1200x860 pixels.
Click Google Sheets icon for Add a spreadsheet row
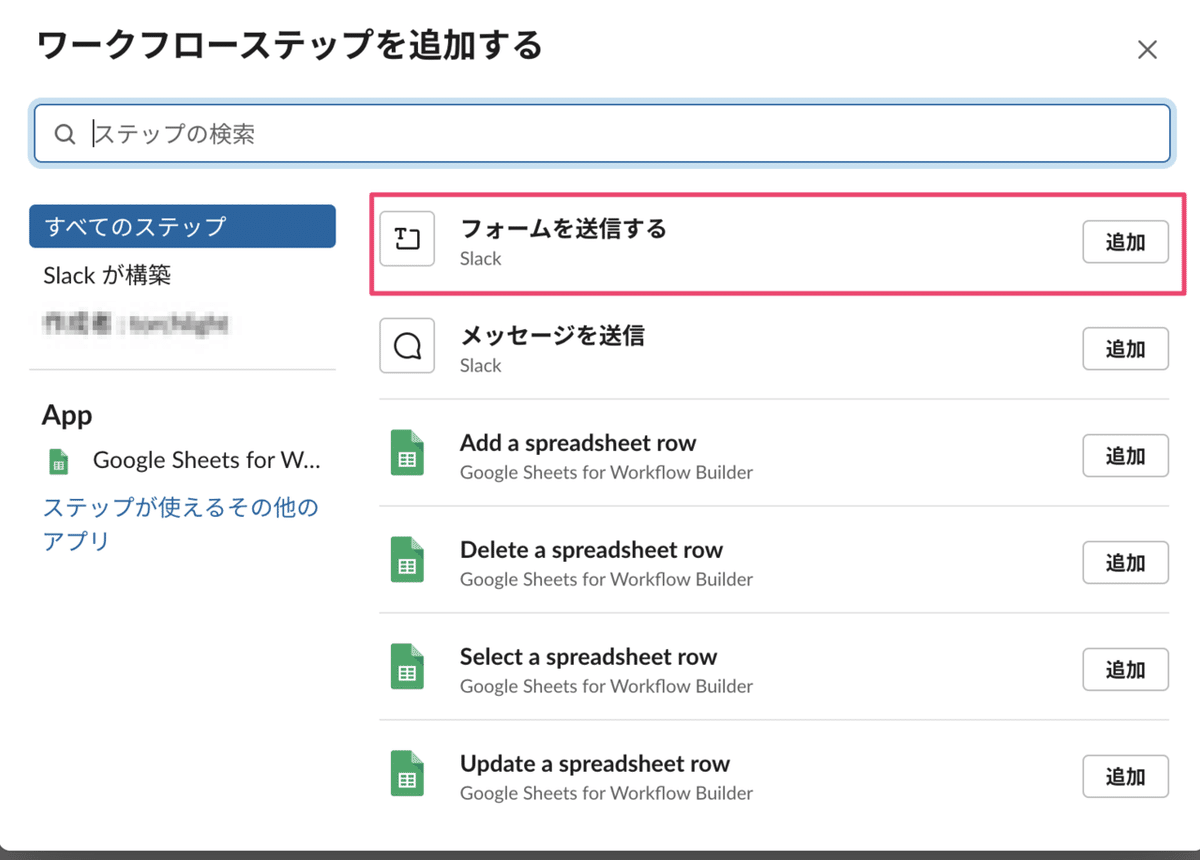coord(407,453)
